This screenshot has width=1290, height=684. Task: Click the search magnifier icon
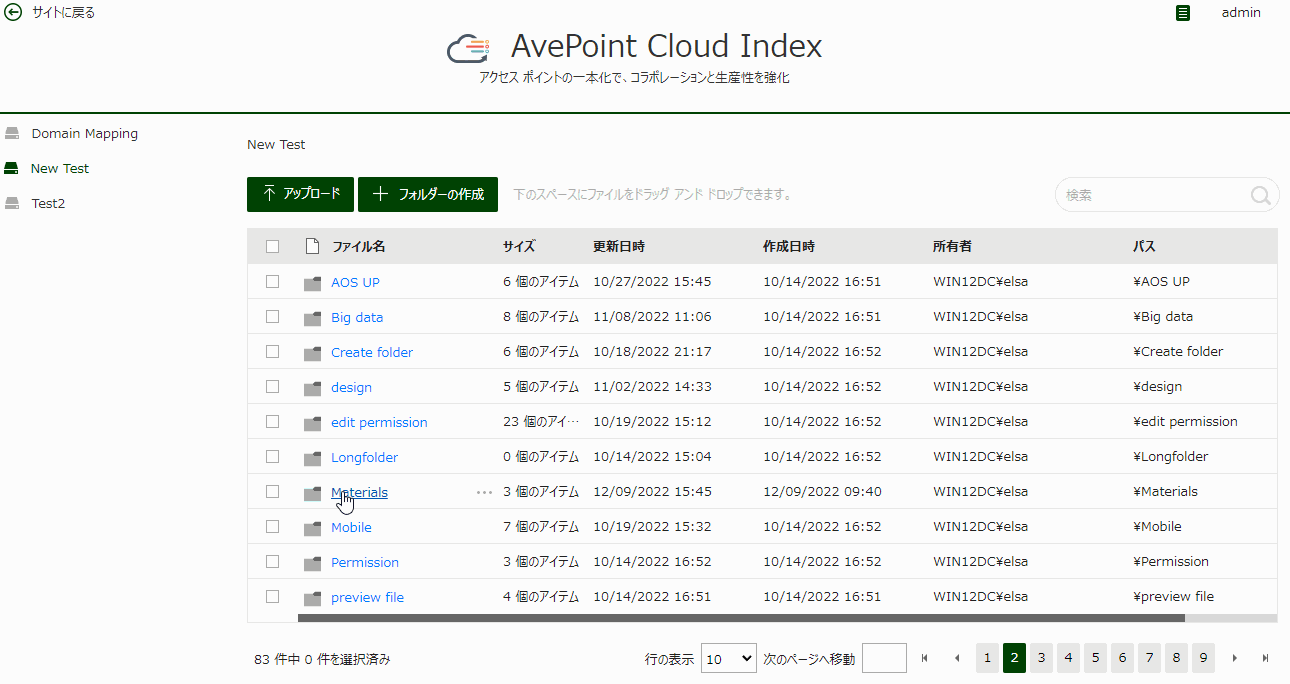[1261, 195]
